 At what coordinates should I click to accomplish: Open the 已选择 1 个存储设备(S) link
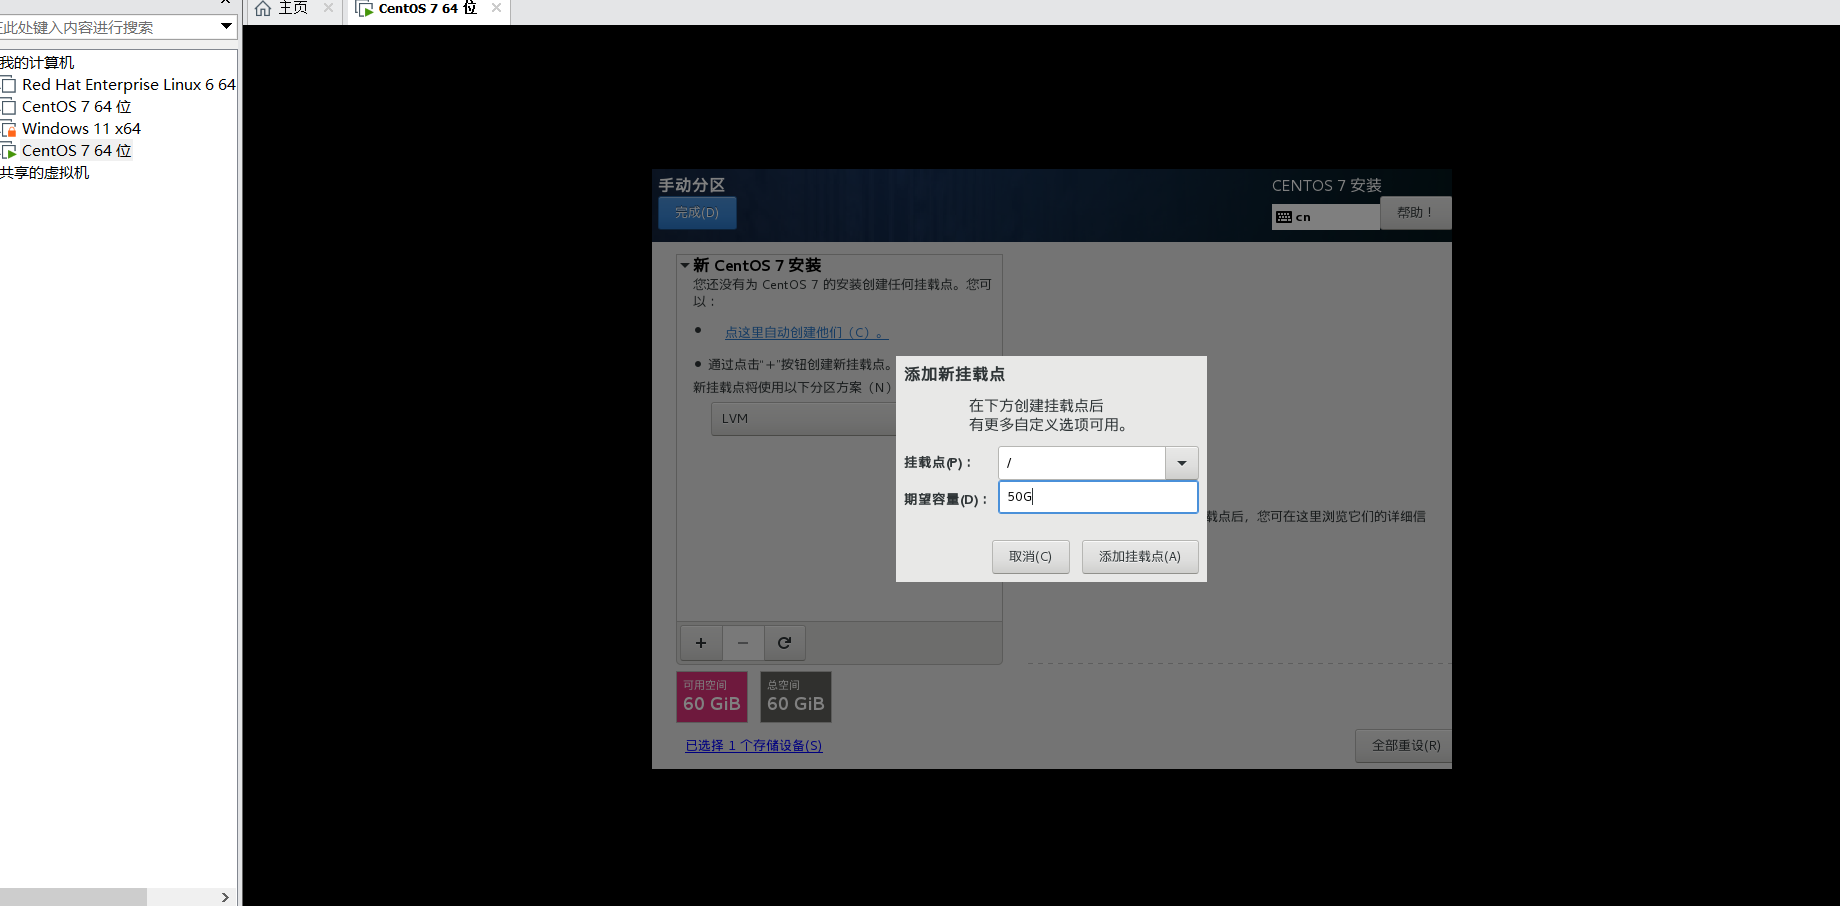pos(754,746)
